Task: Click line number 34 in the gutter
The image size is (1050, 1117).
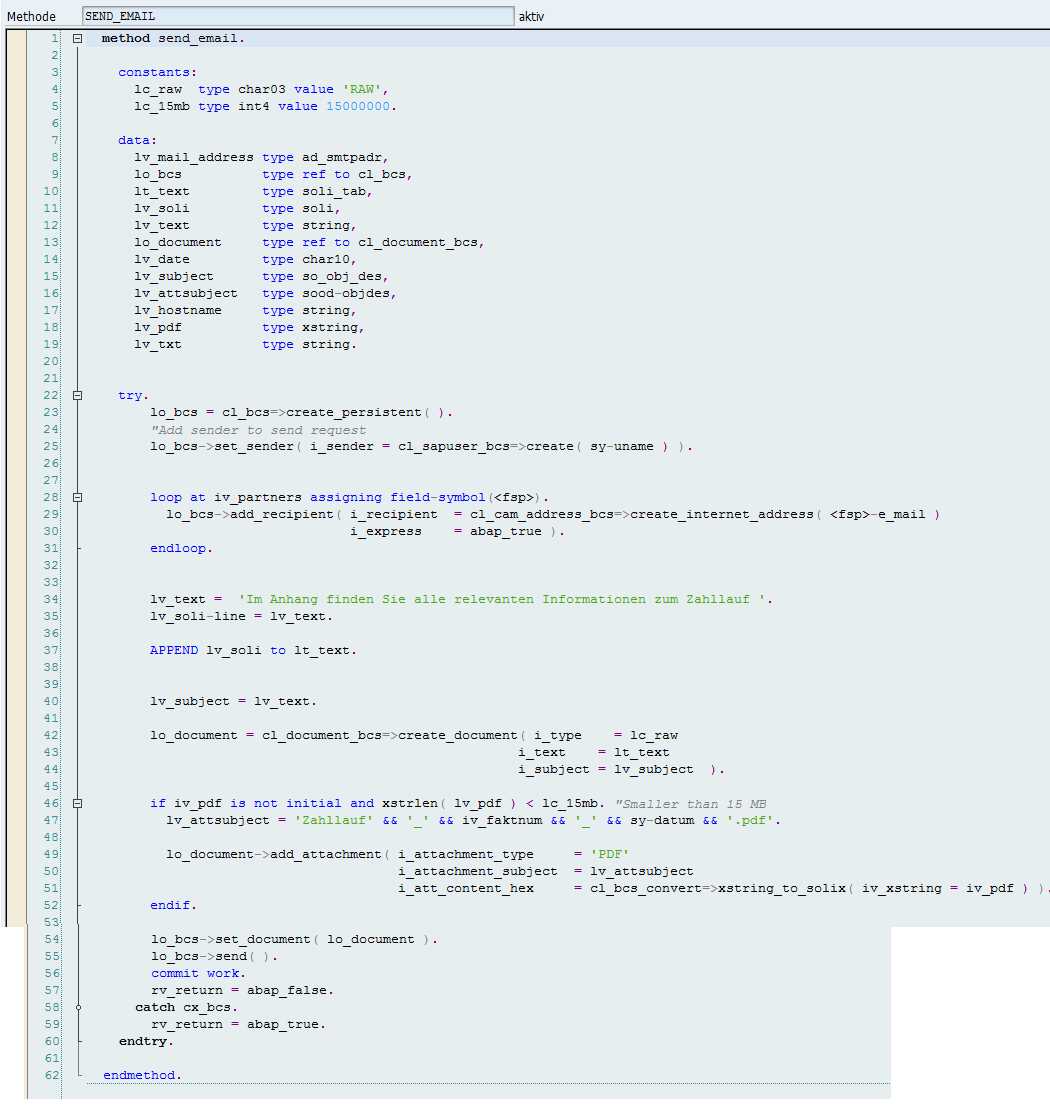Action: point(52,599)
